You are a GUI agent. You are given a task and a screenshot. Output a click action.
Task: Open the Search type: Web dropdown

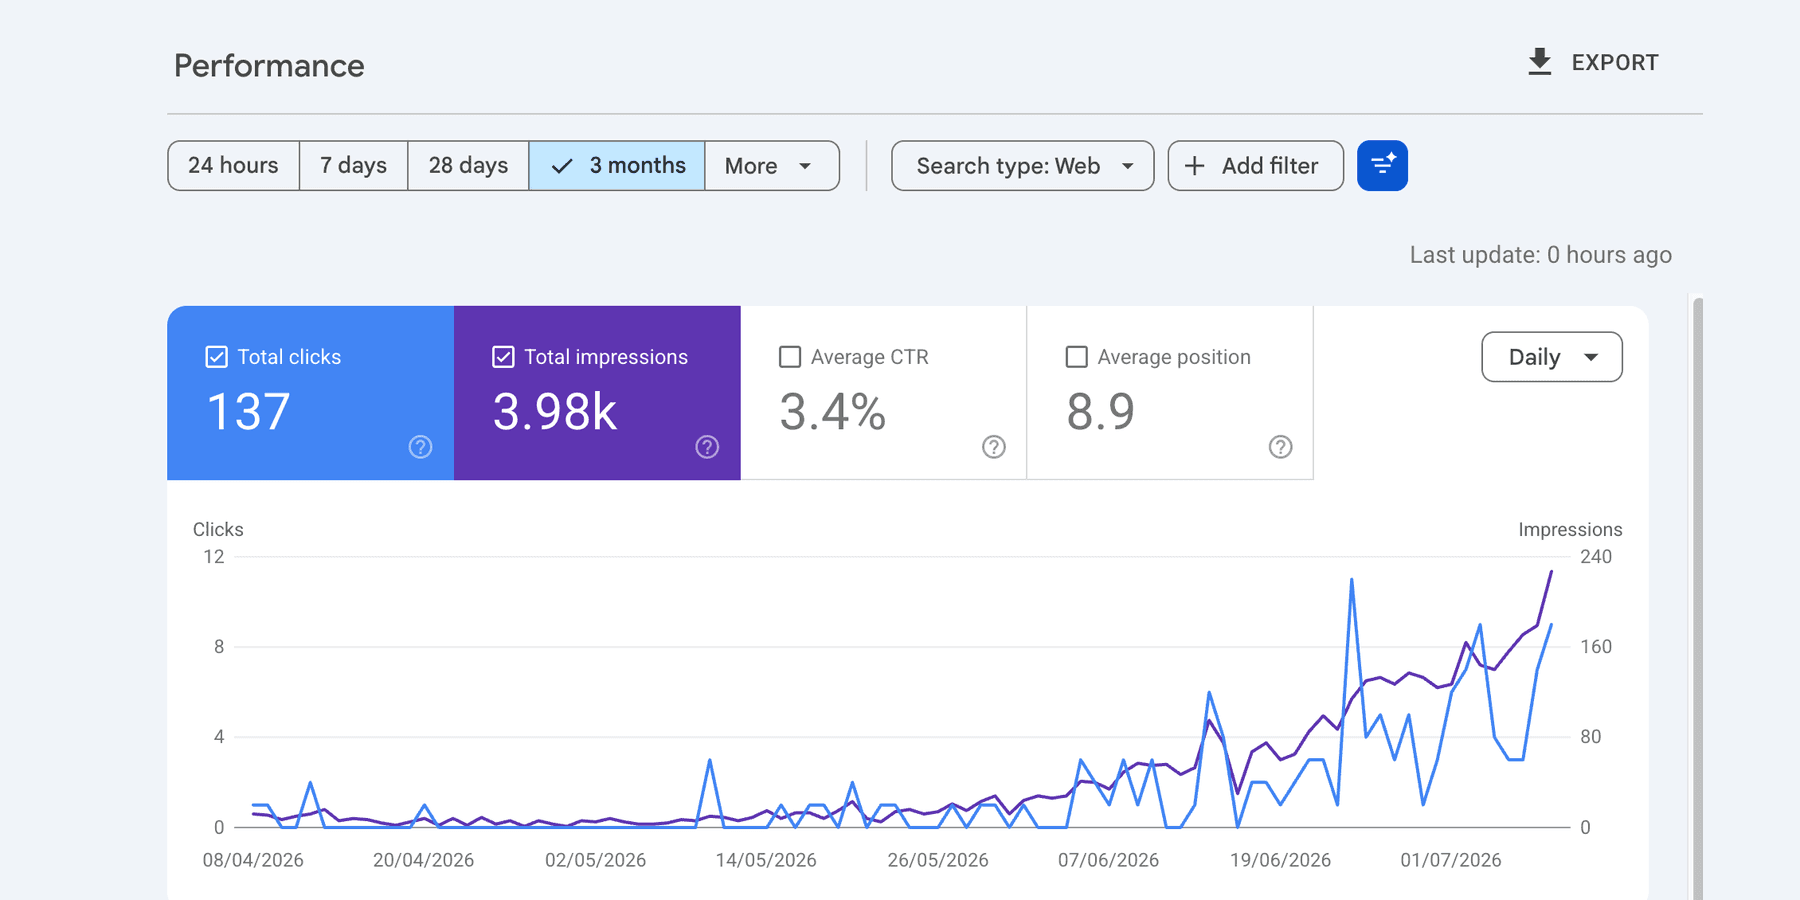point(1022,166)
